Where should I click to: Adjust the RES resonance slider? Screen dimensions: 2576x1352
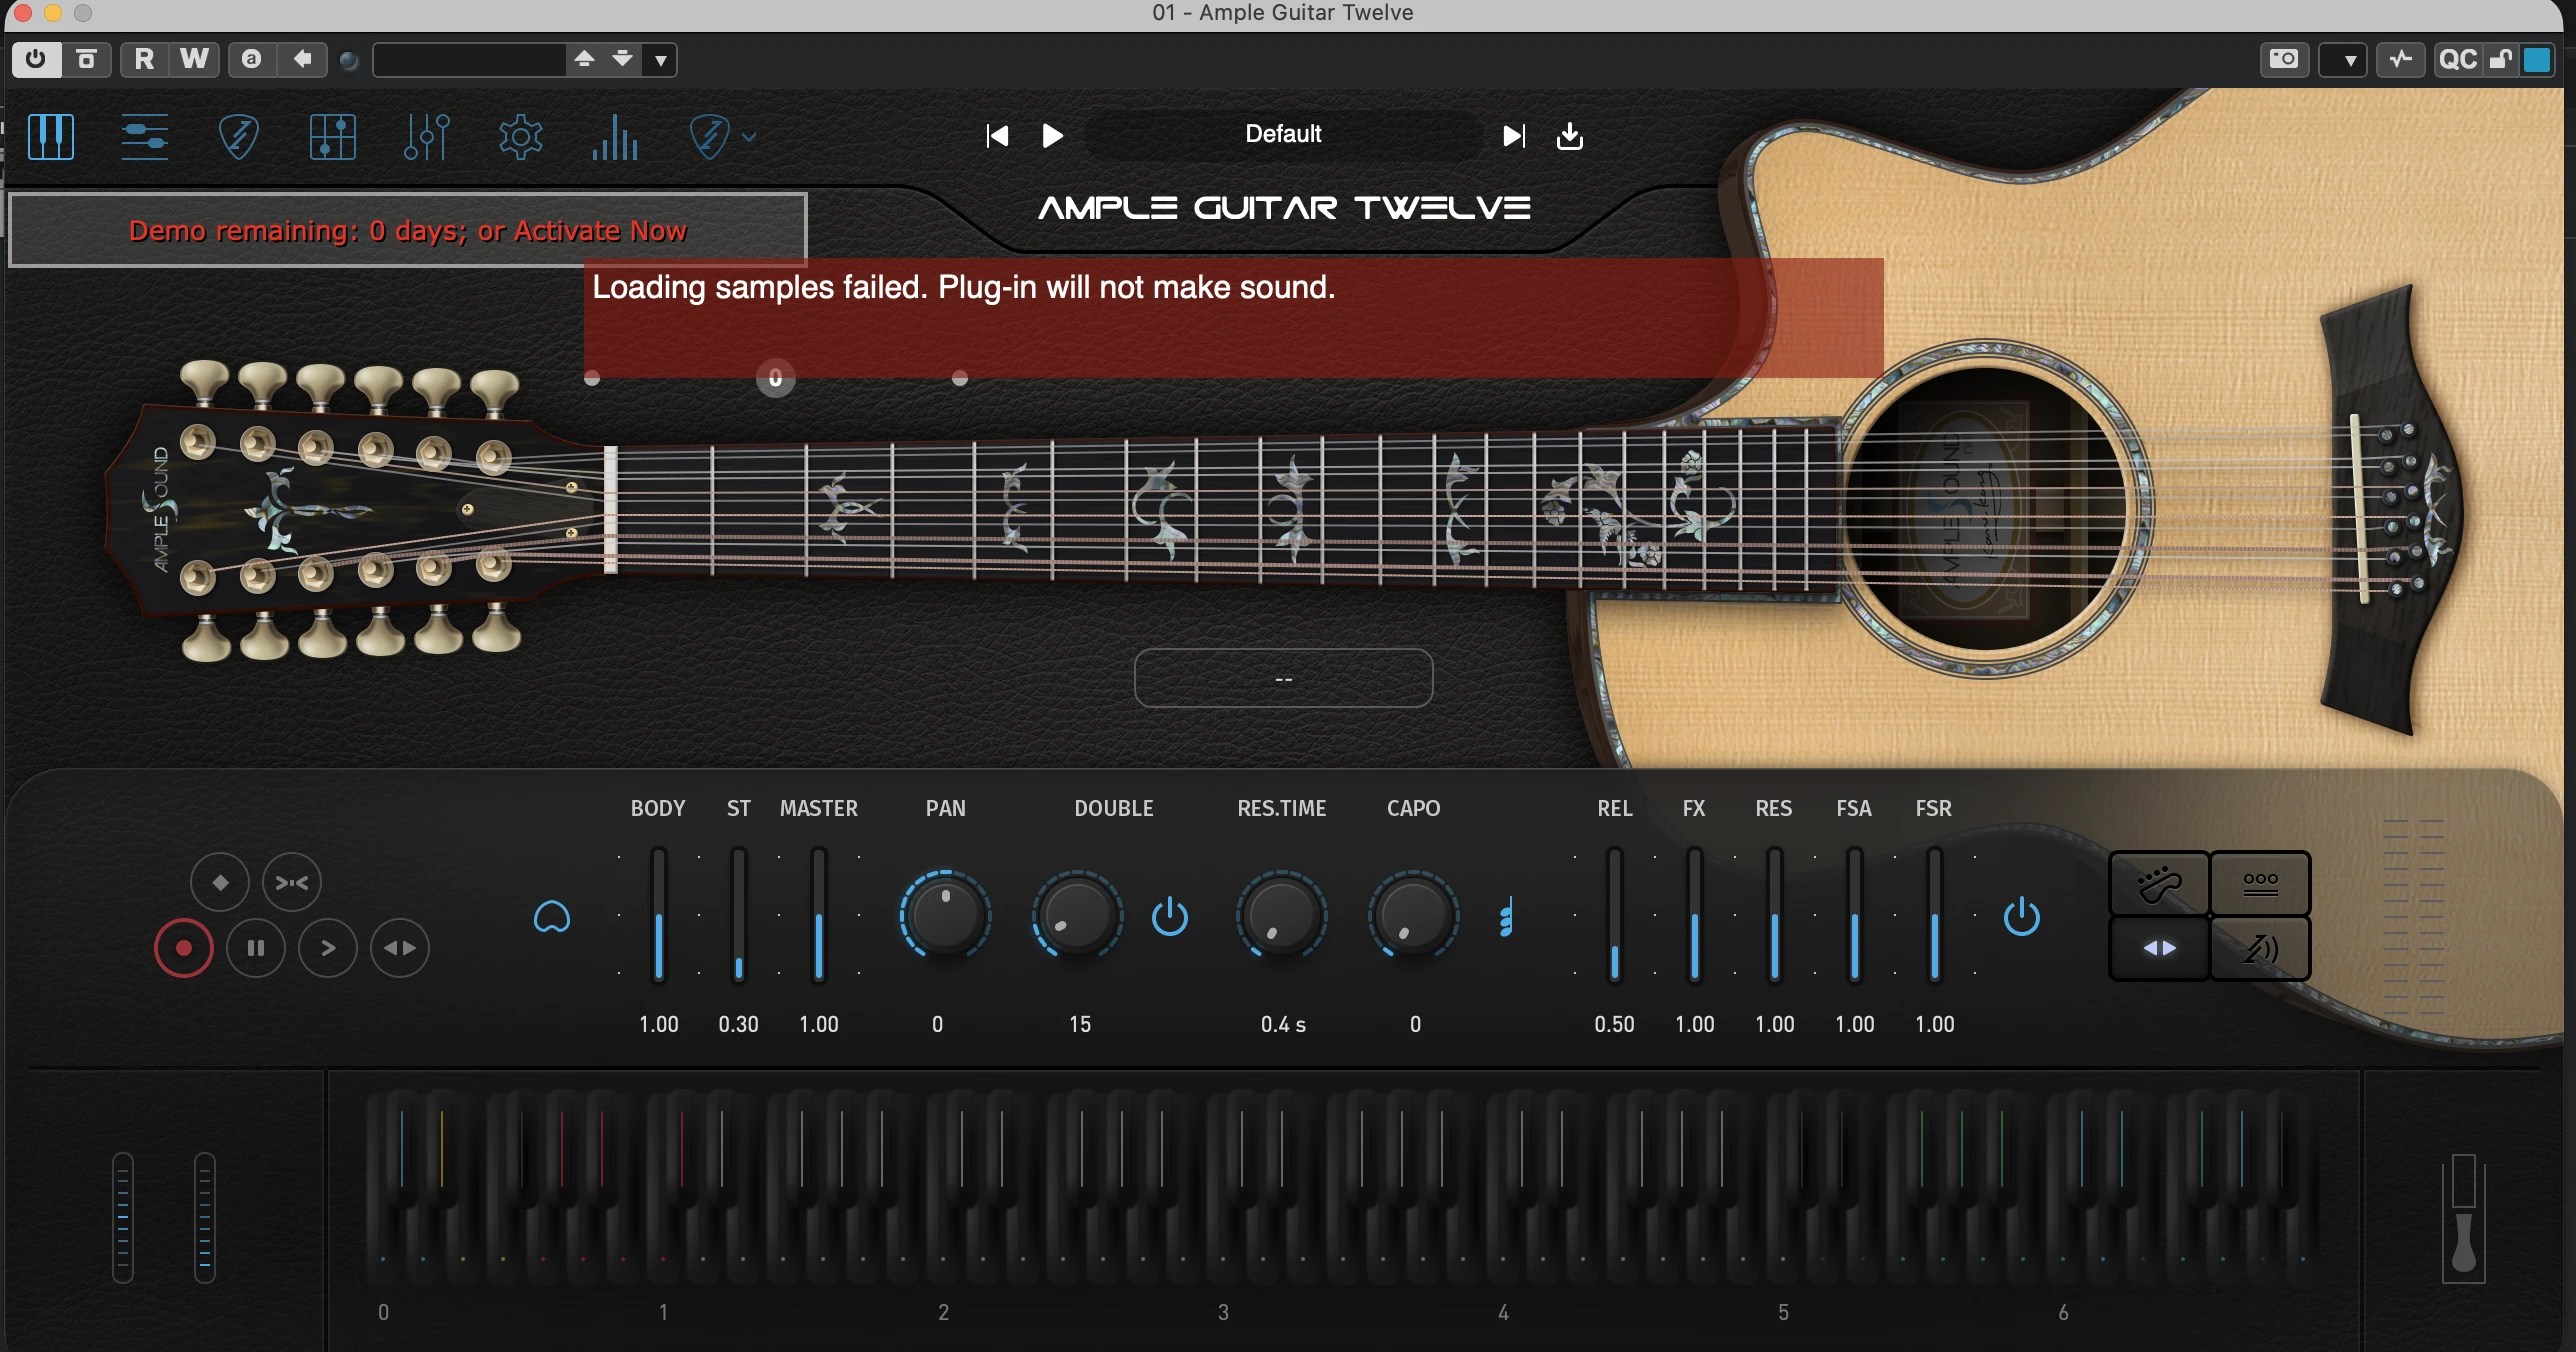tap(1775, 914)
